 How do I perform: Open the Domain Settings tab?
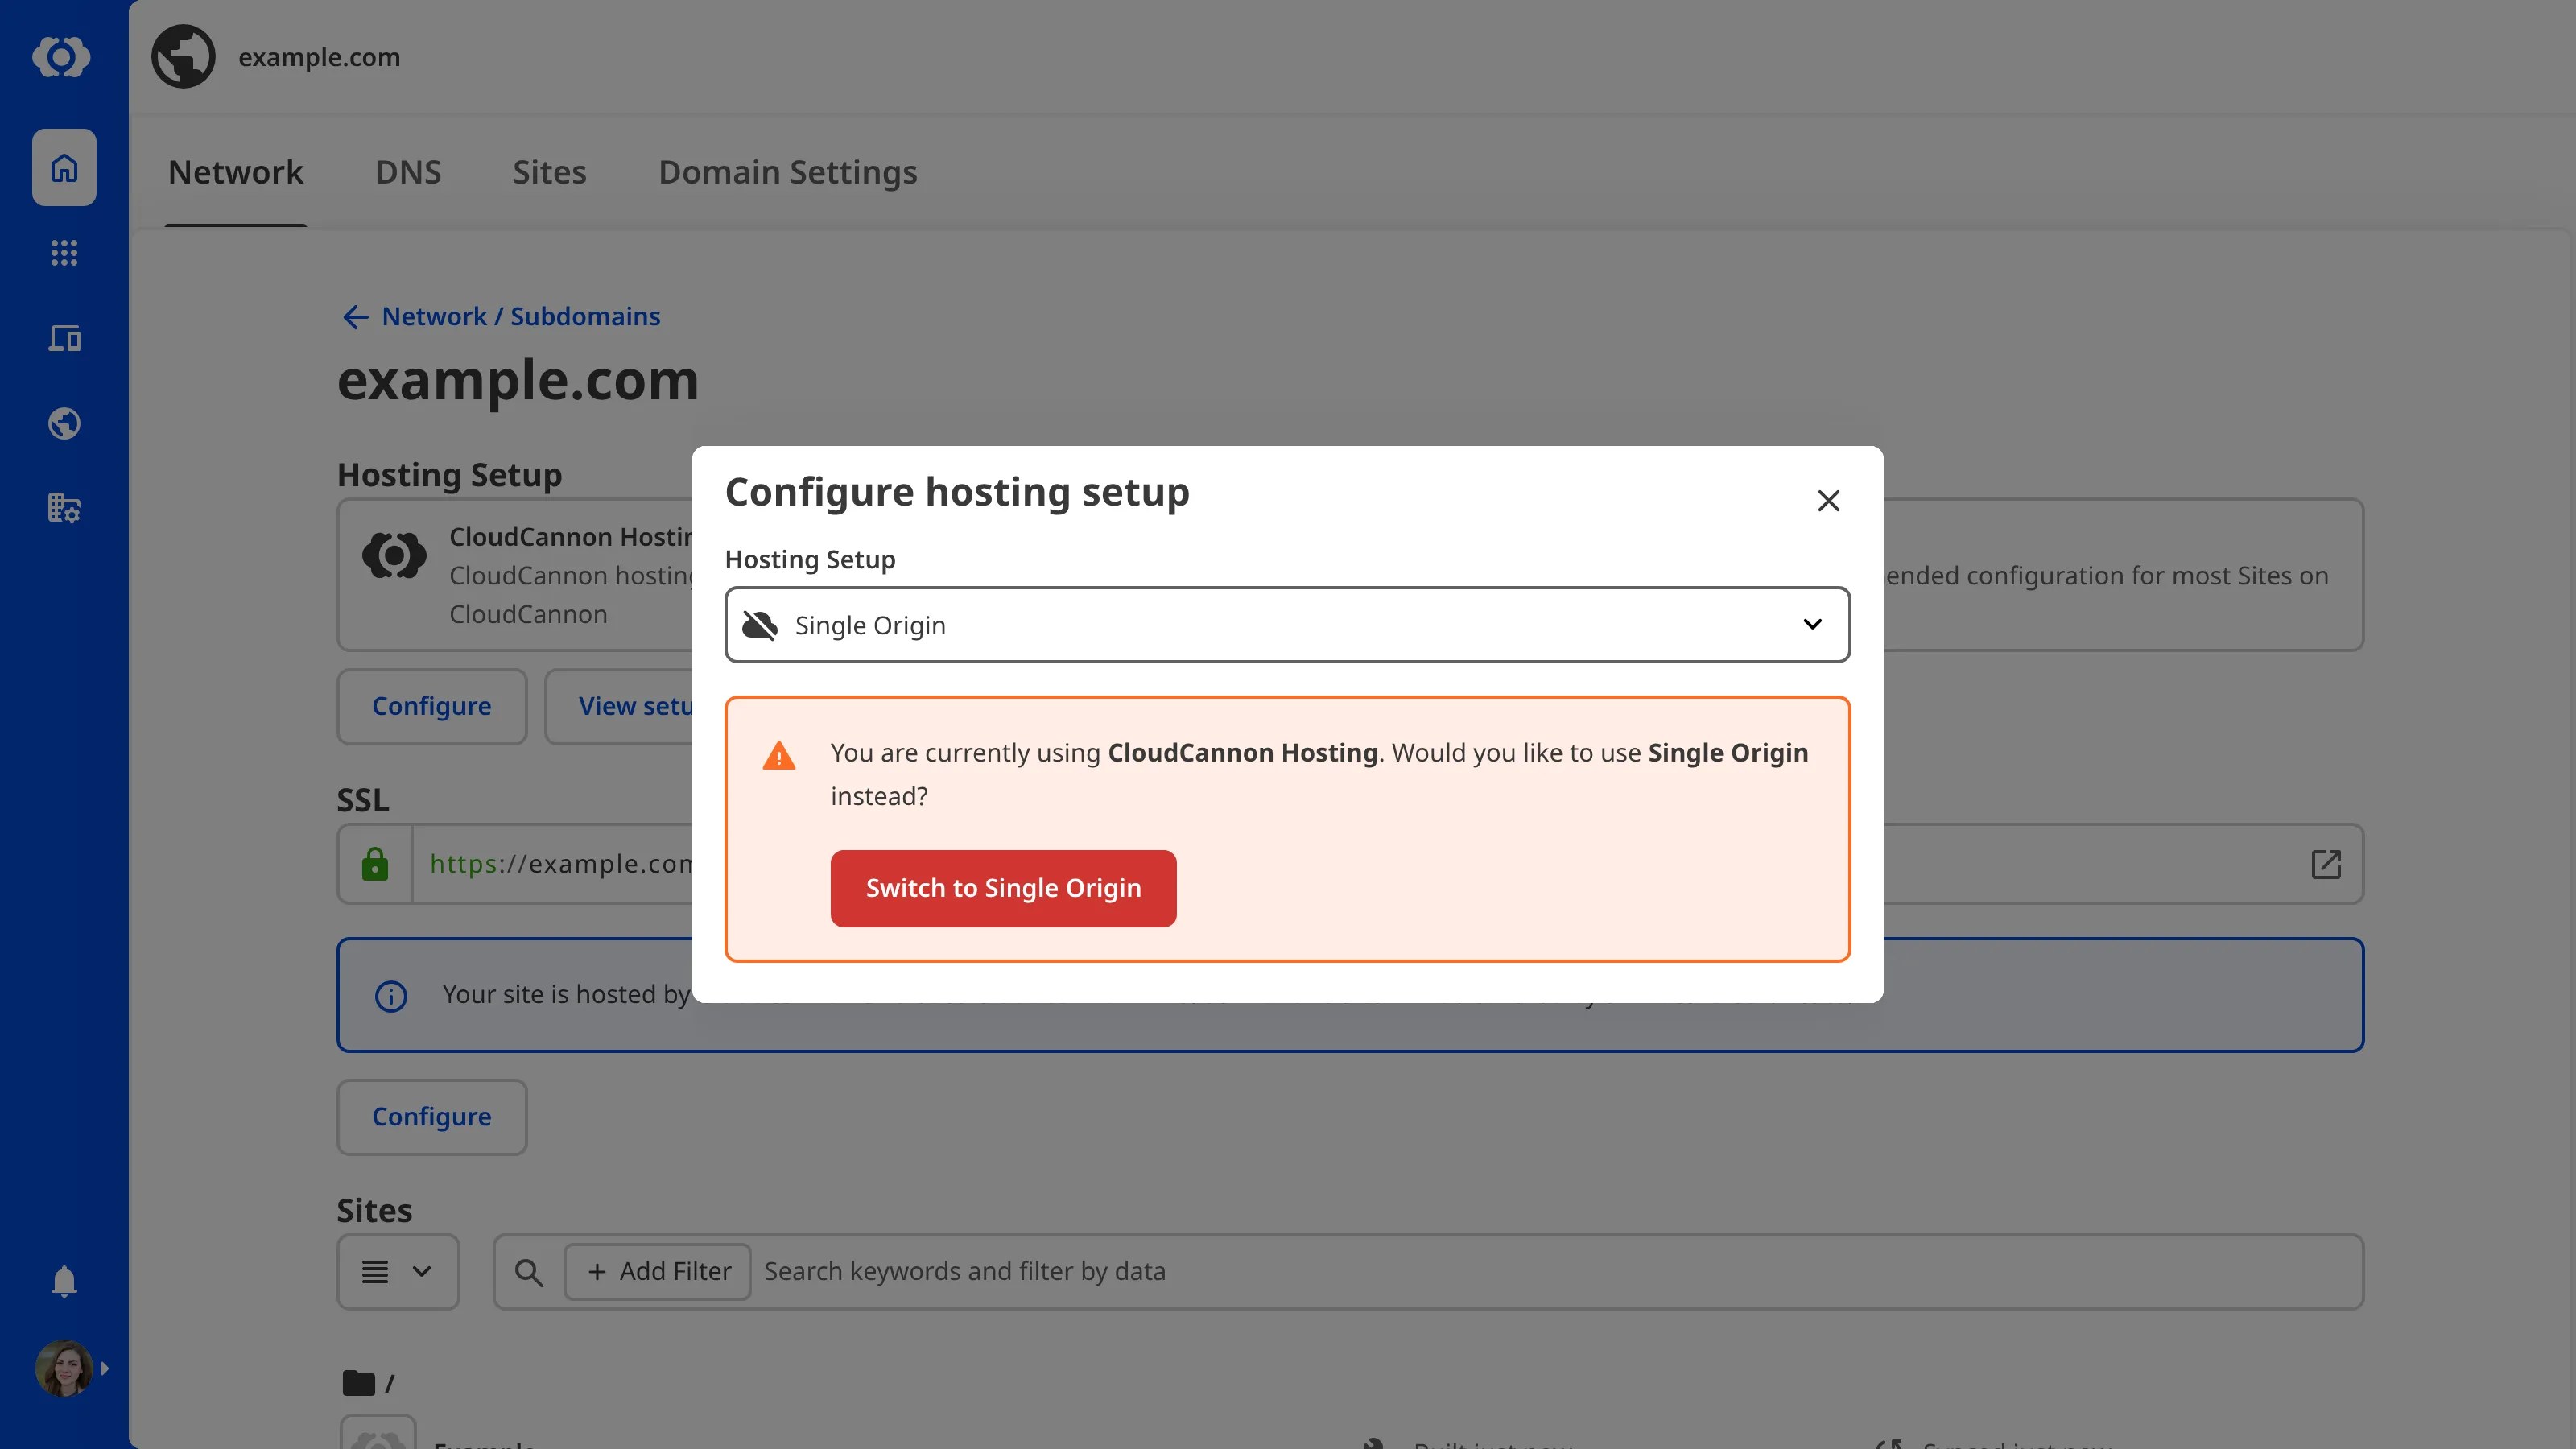click(x=787, y=172)
